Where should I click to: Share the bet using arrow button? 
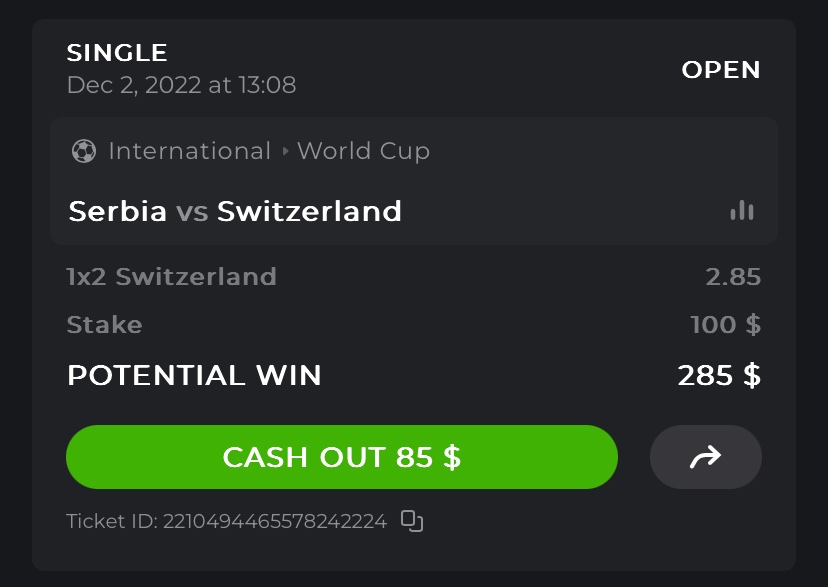point(705,458)
